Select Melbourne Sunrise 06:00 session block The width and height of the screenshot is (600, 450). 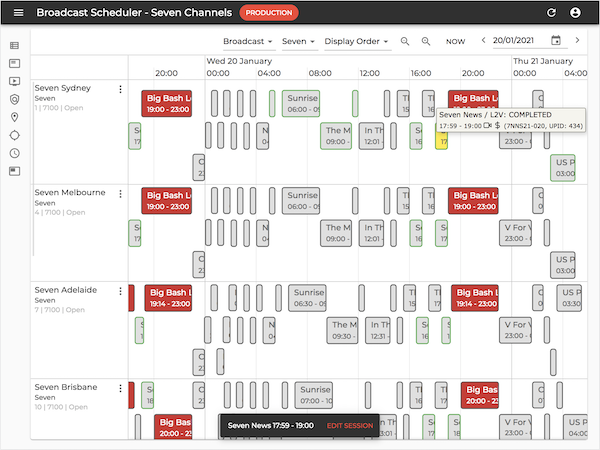301,201
